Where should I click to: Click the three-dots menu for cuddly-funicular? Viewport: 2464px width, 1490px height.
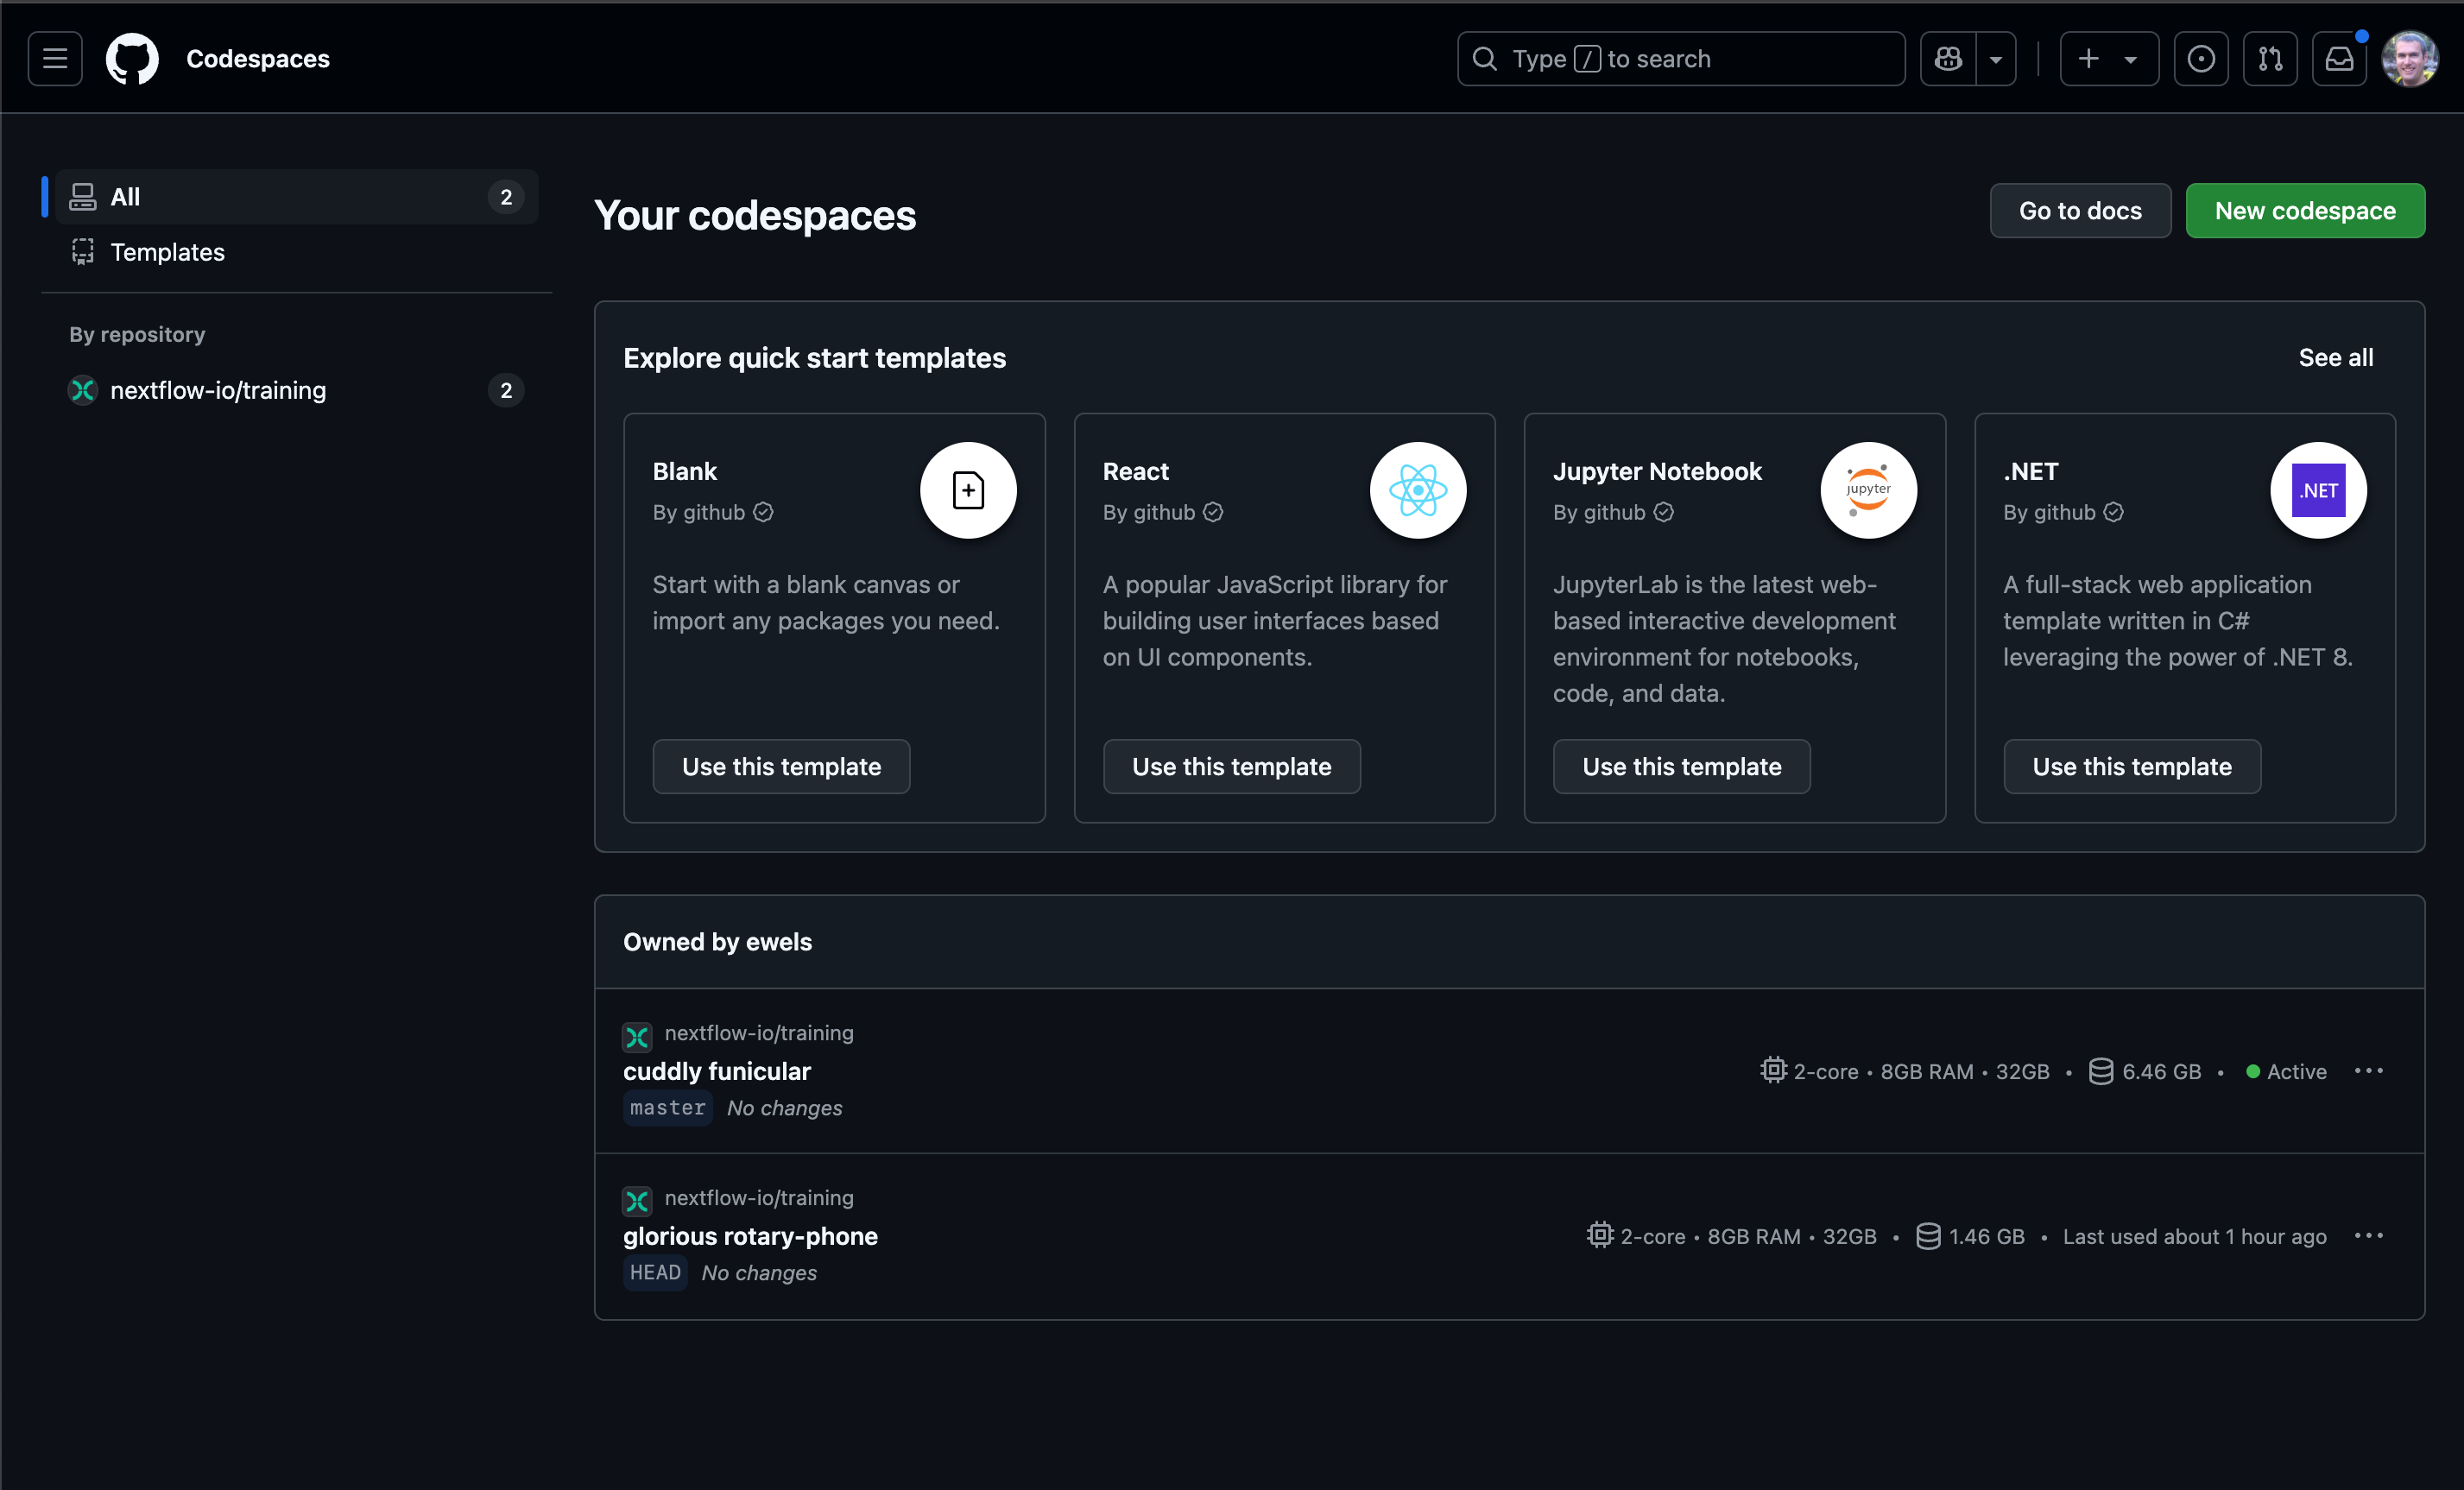(2369, 1070)
